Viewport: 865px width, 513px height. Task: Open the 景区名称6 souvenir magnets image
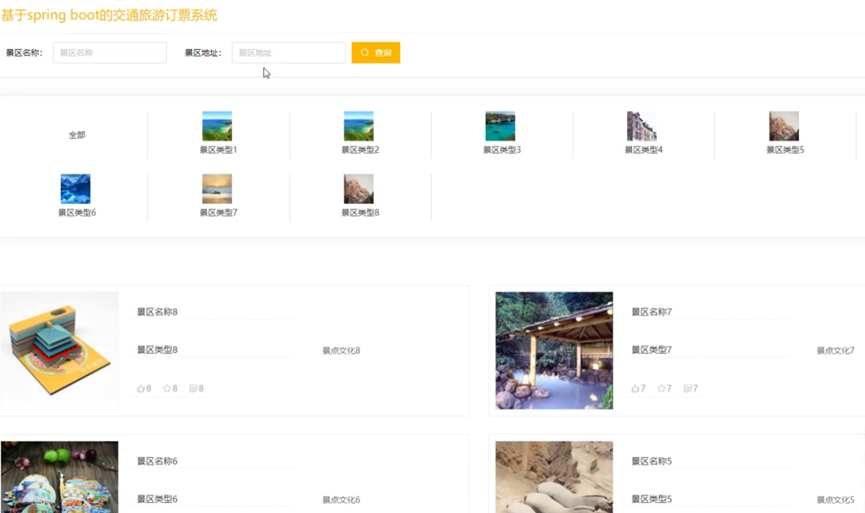pyautogui.click(x=60, y=477)
